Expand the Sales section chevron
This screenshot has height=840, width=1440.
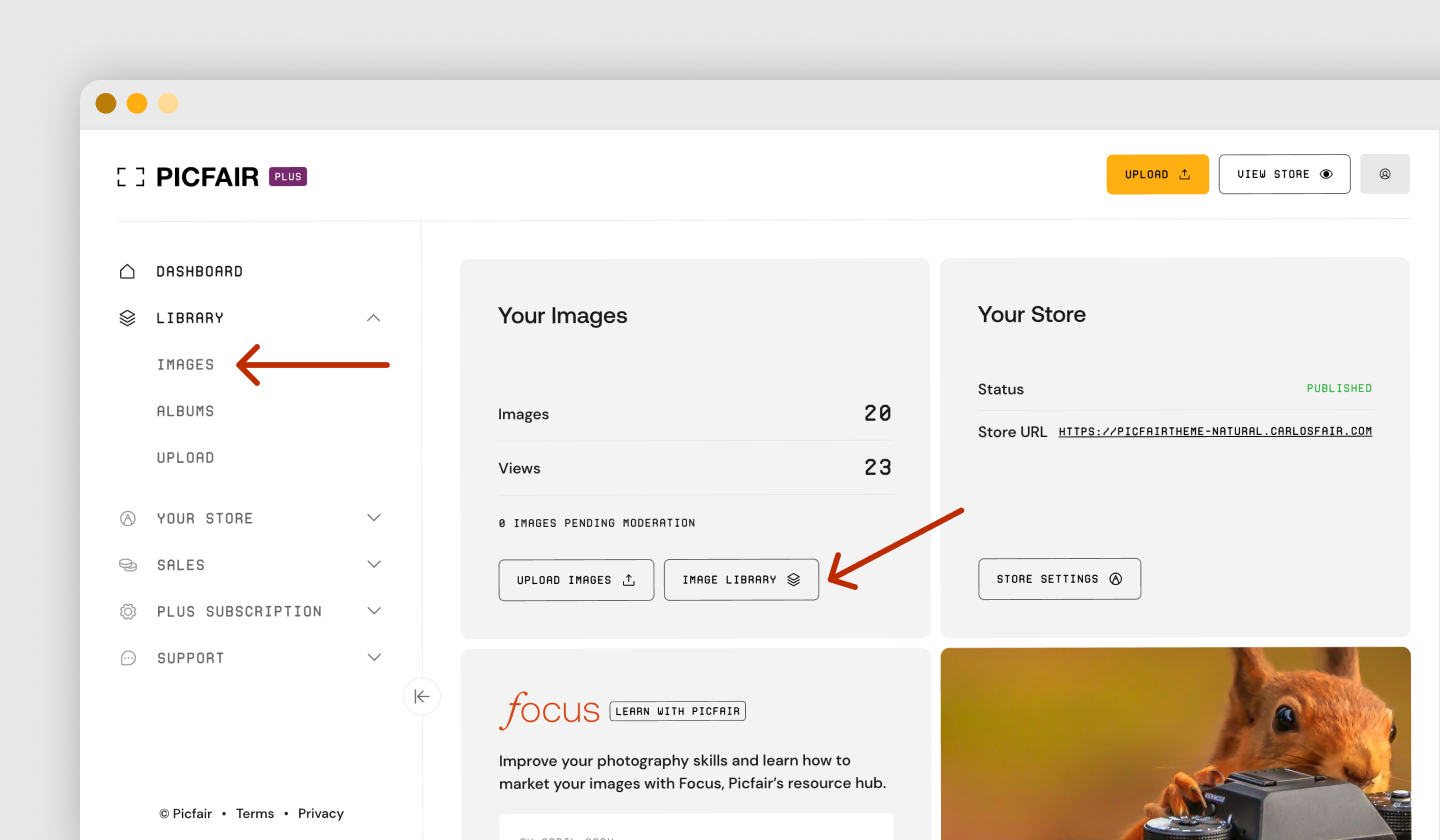(x=374, y=565)
